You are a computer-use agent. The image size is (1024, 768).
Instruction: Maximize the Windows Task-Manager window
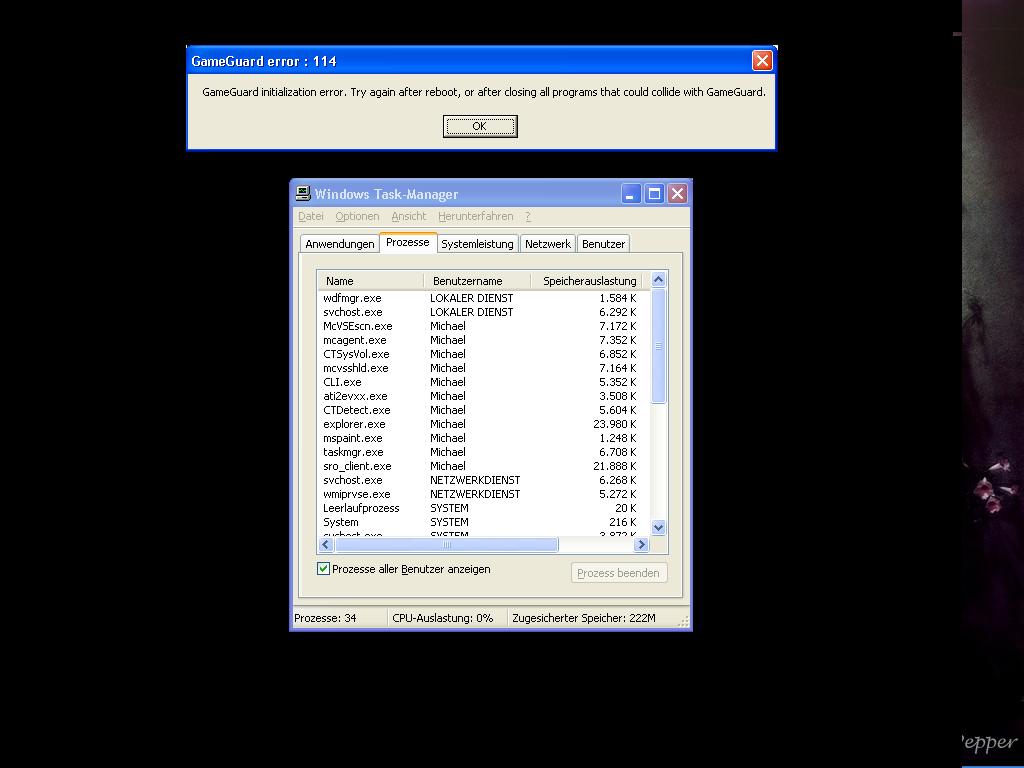pyautogui.click(x=654, y=194)
